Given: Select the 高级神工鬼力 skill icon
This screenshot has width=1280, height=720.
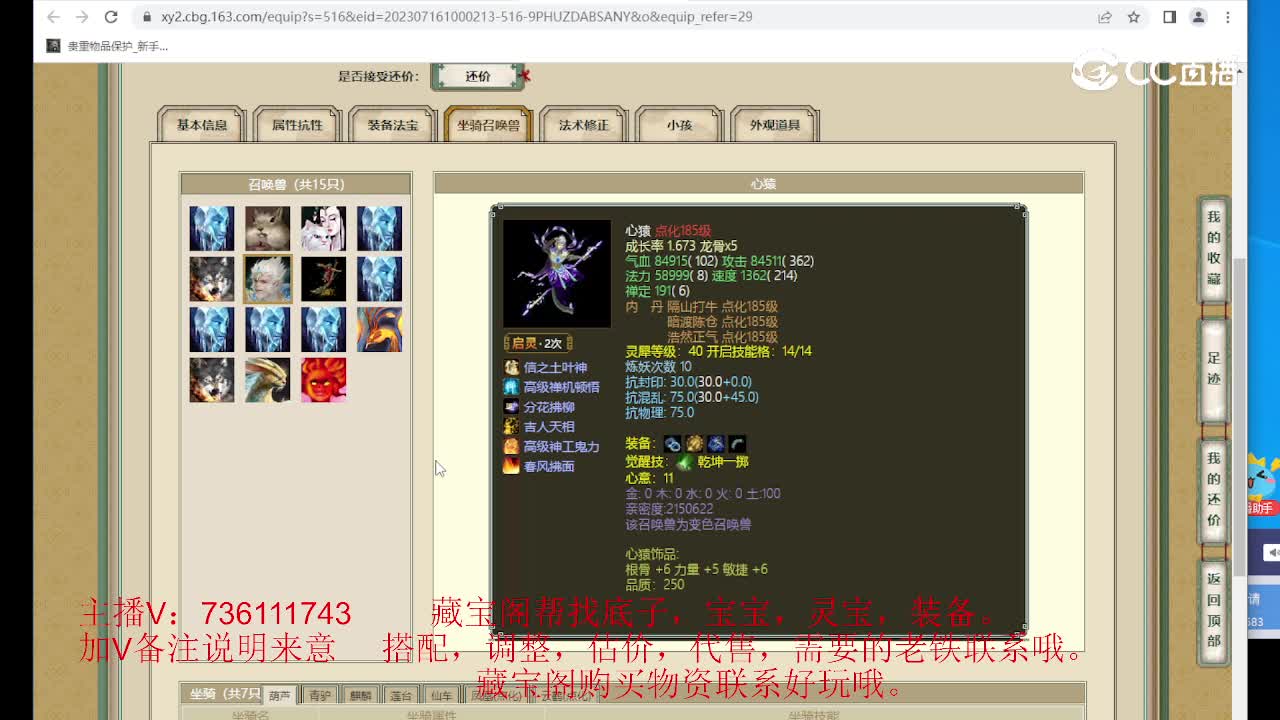Looking at the screenshot, I should (511, 447).
